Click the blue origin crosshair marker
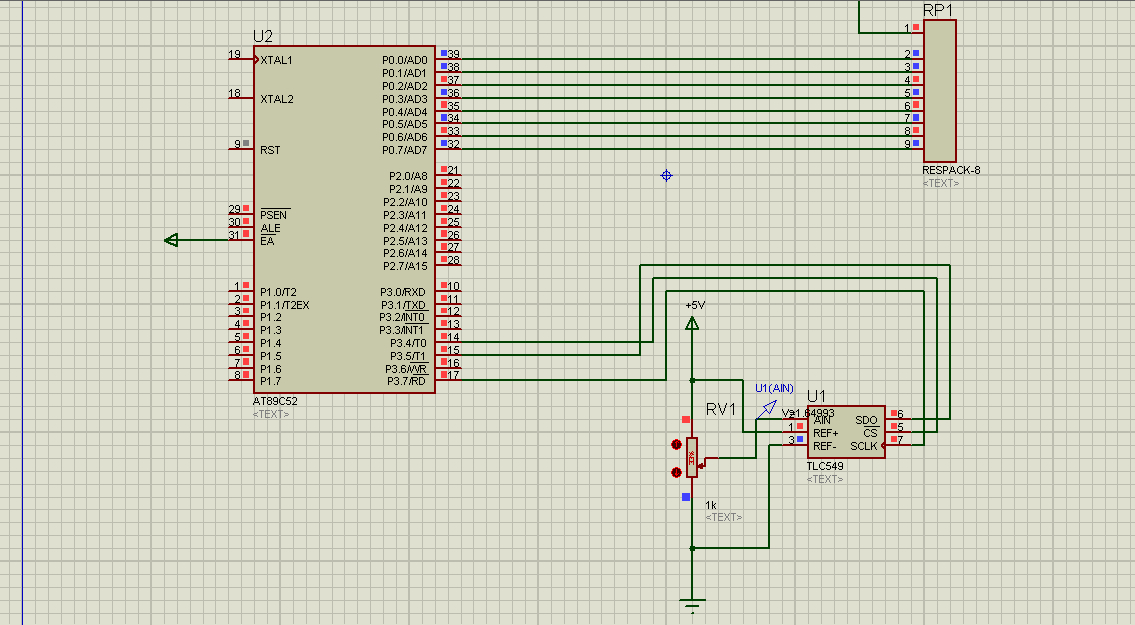The image size is (1135, 625). (667, 175)
